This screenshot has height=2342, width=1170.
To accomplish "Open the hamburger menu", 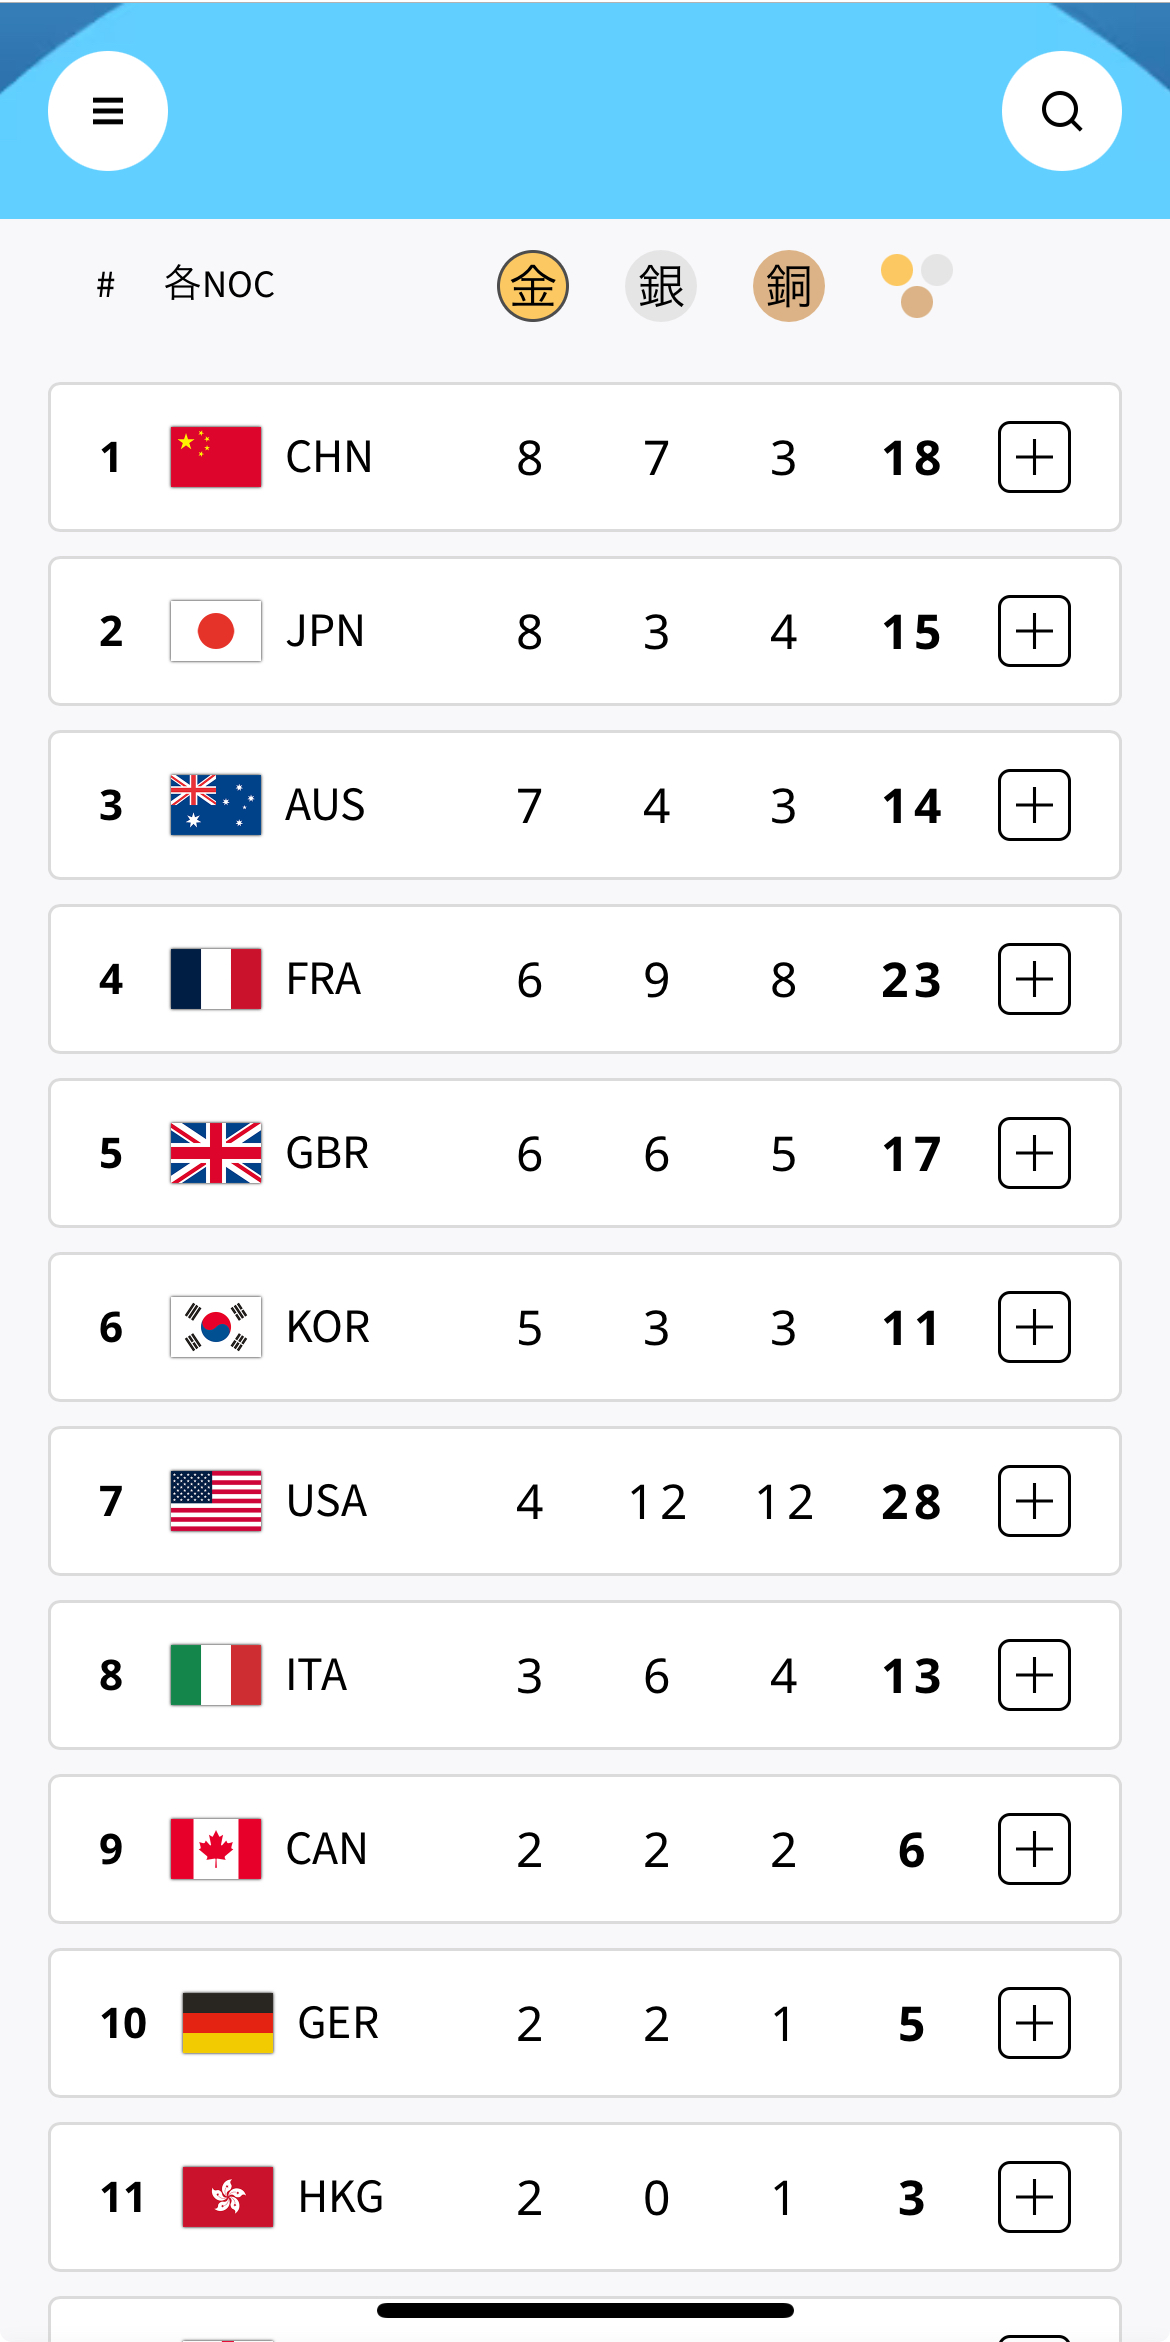I will [x=108, y=111].
